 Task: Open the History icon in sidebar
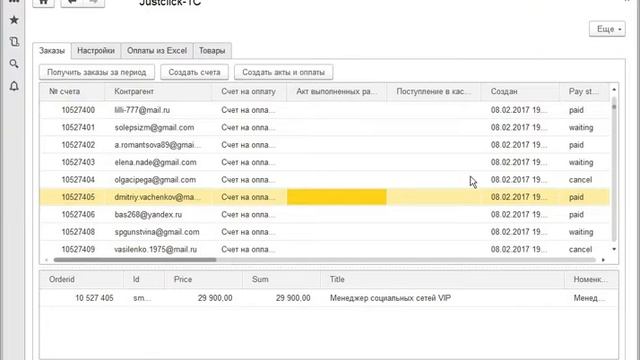pos(14,42)
